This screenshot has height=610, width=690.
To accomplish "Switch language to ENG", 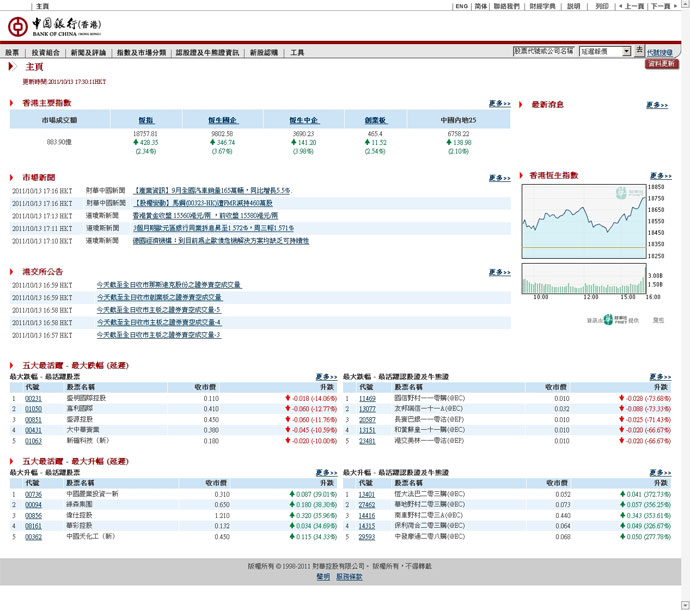I will click(x=462, y=6).
